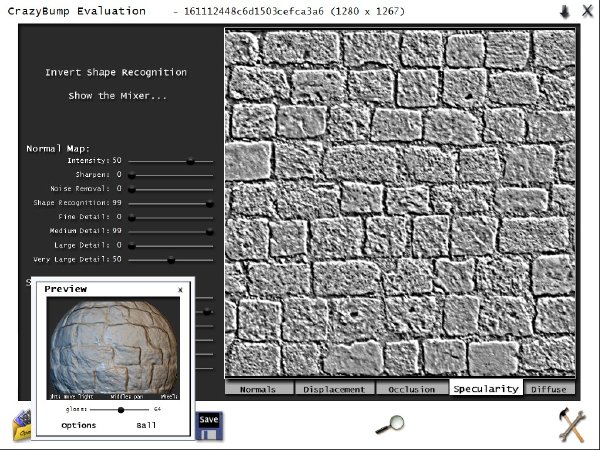Click the 'gloss:' label in Preview
The image size is (600, 450).
pyautogui.click(x=77, y=409)
